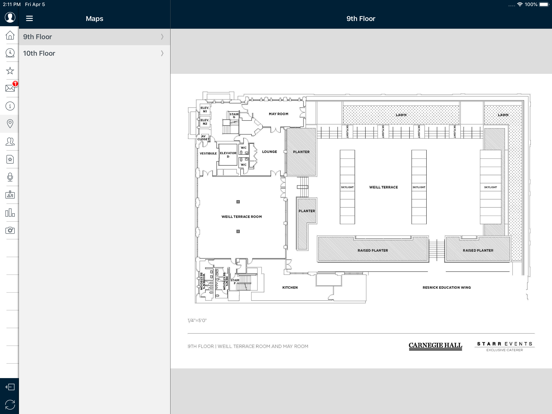This screenshot has height=414, width=552.
Task: Open the favorites star icon
Action: coord(10,71)
